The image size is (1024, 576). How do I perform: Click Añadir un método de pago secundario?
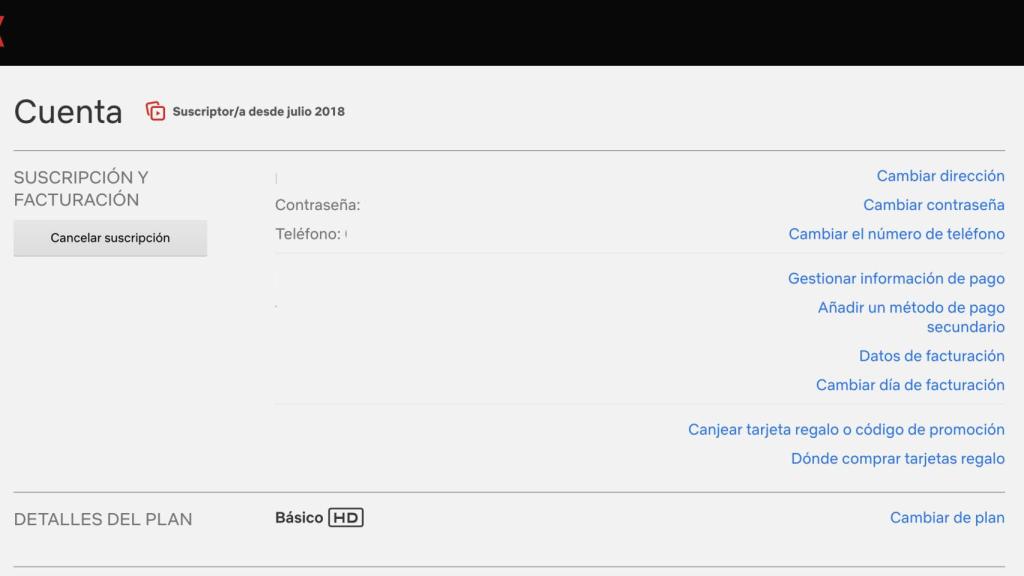[x=910, y=317]
